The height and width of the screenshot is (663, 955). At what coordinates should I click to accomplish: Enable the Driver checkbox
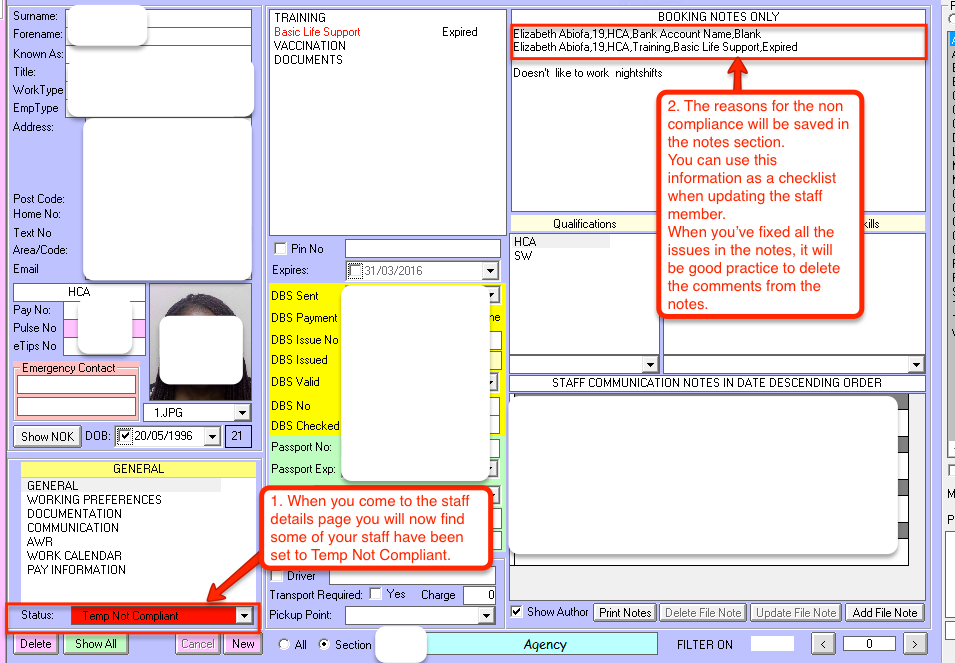point(279,576)
